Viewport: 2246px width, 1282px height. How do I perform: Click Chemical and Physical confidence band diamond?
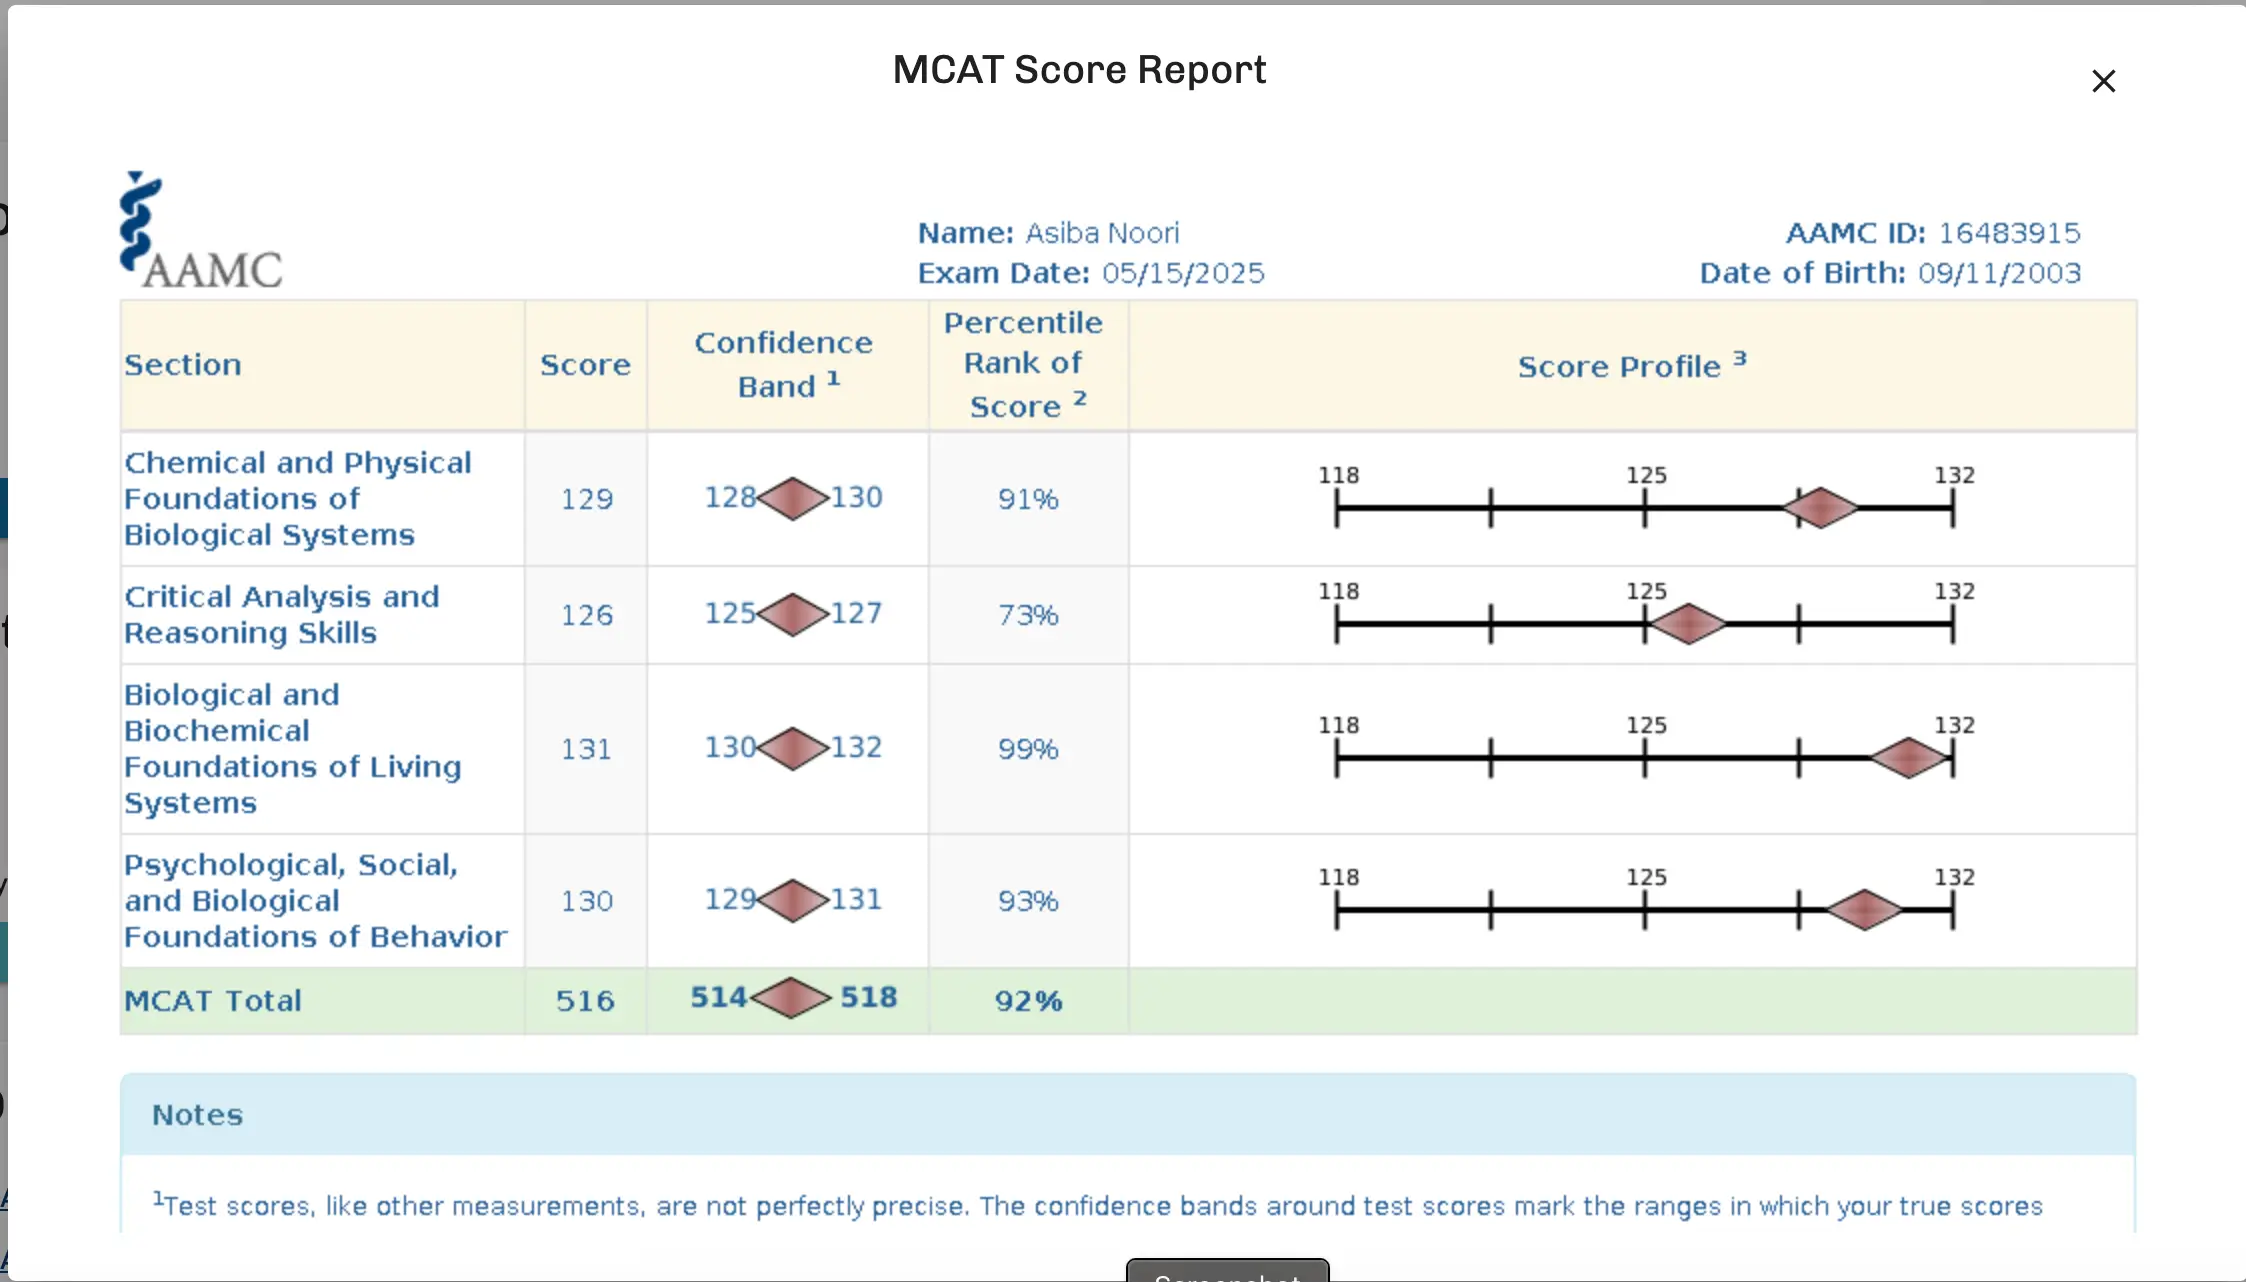coord(792,498)
